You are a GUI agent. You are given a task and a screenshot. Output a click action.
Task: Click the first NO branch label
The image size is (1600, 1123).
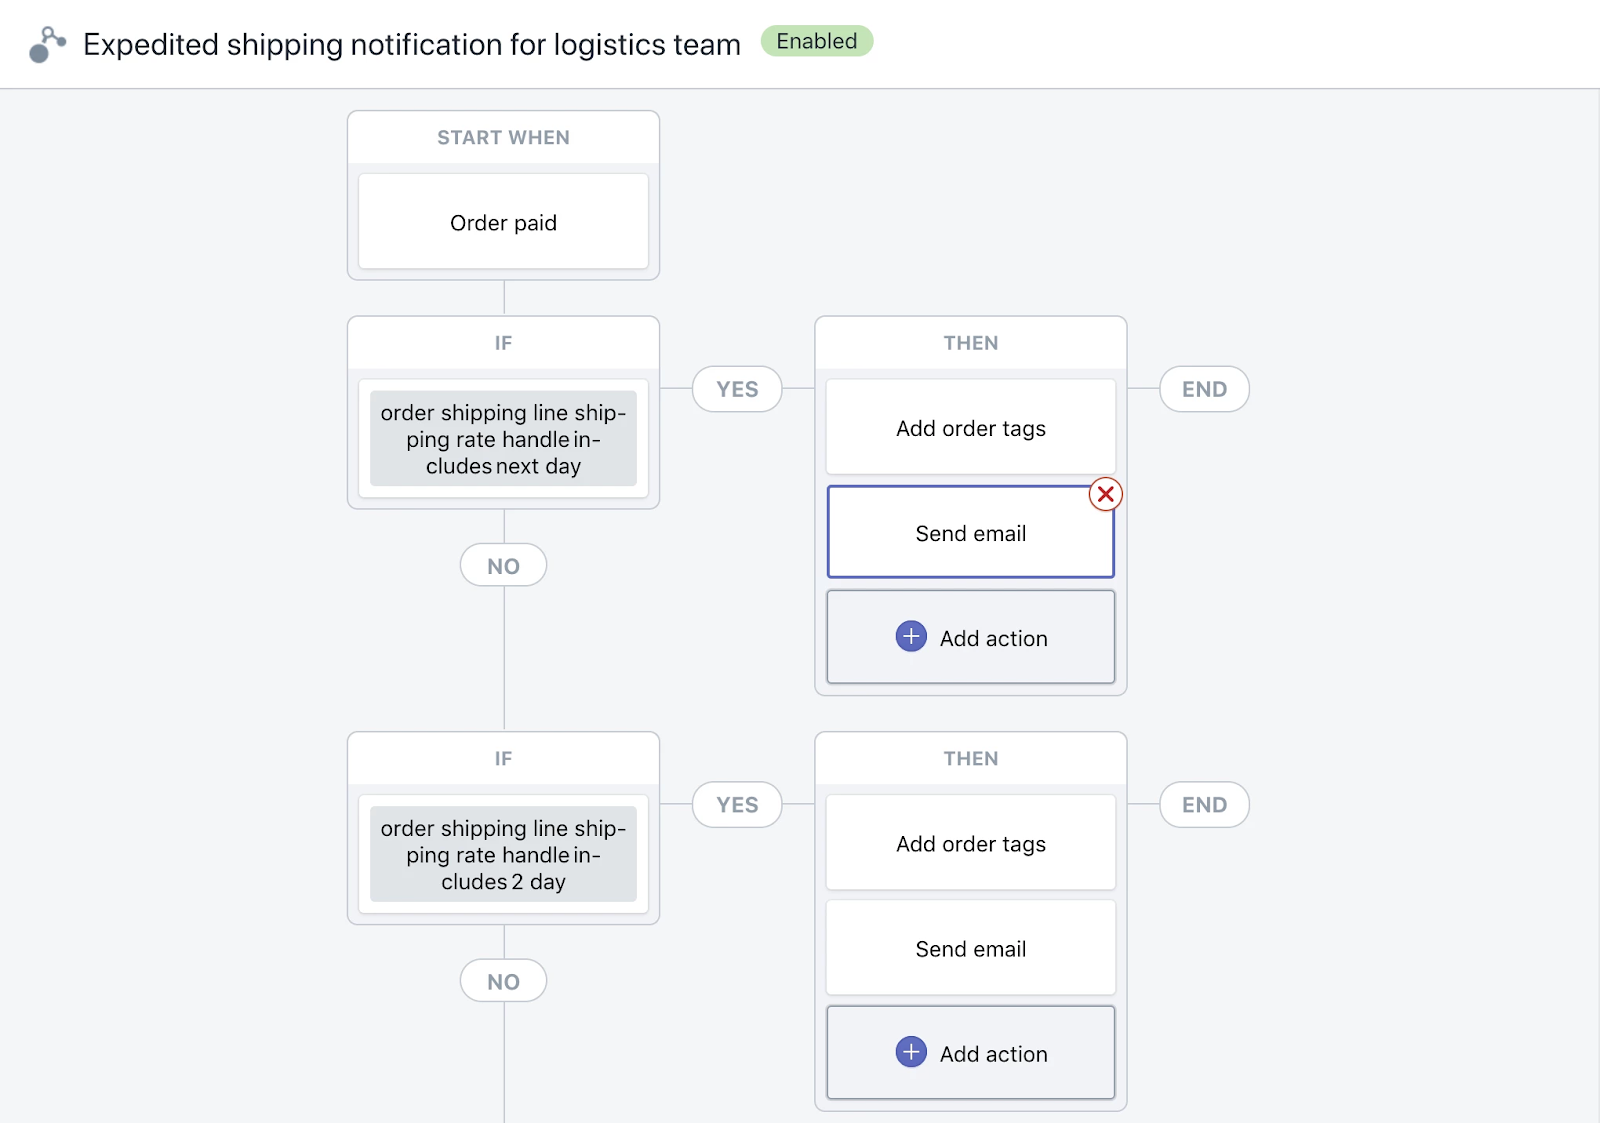[503, 566]
